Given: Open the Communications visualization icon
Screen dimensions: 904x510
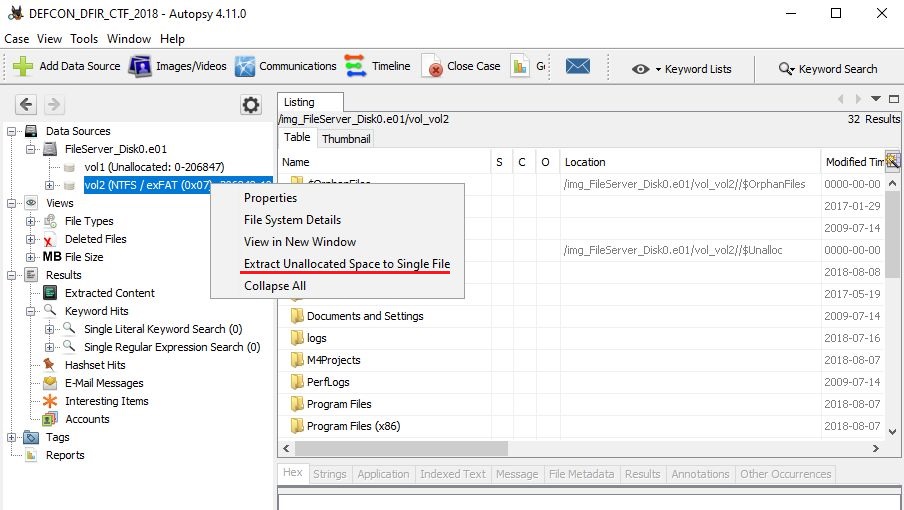Looking at the screenshot, I should point(244,66).
